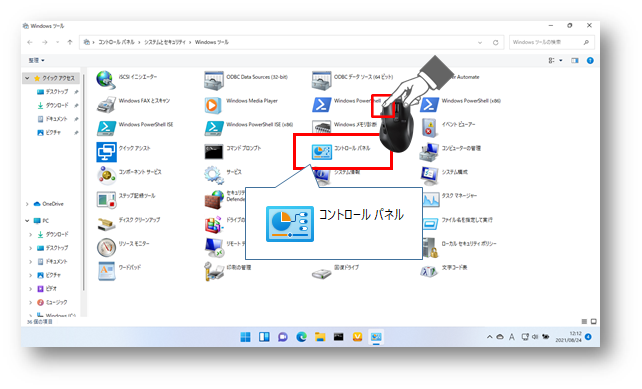This screenshot has width=642, height=389.
Task: Go forward using the forward arrow
Action: [x=45, y=42]
